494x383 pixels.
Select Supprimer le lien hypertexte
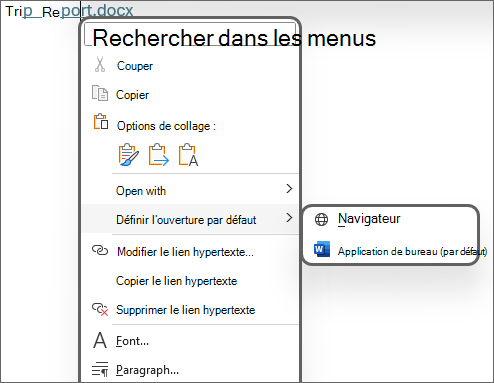[x=190, y=310]
